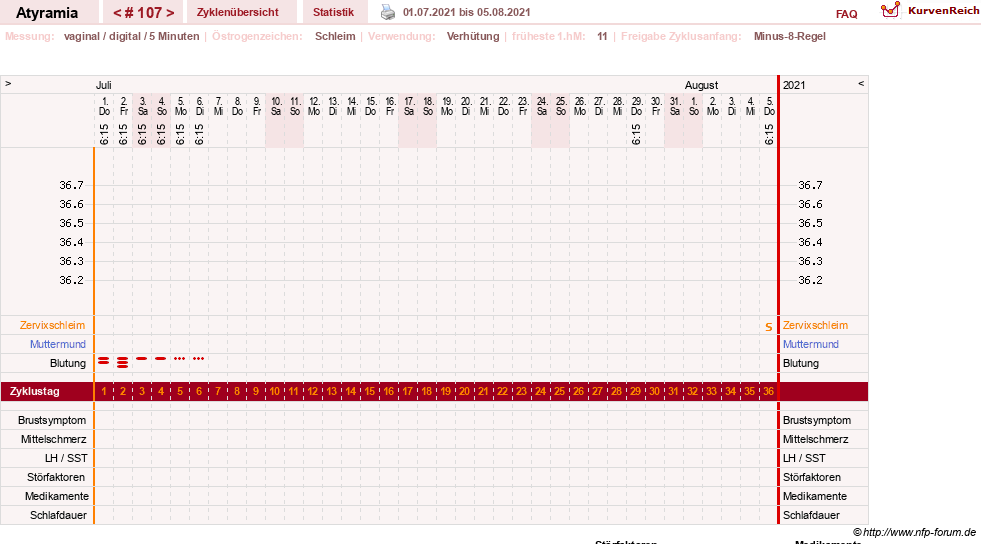Click cycle day 1 in Zyklustag row
The width and height of the screenshot is (981, 544).
pos(104,391)
